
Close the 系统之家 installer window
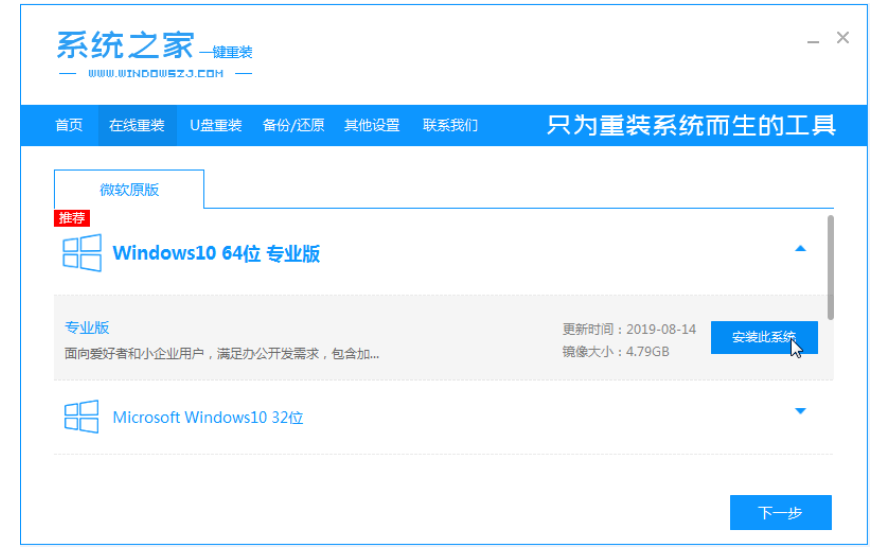pos(843,38)
